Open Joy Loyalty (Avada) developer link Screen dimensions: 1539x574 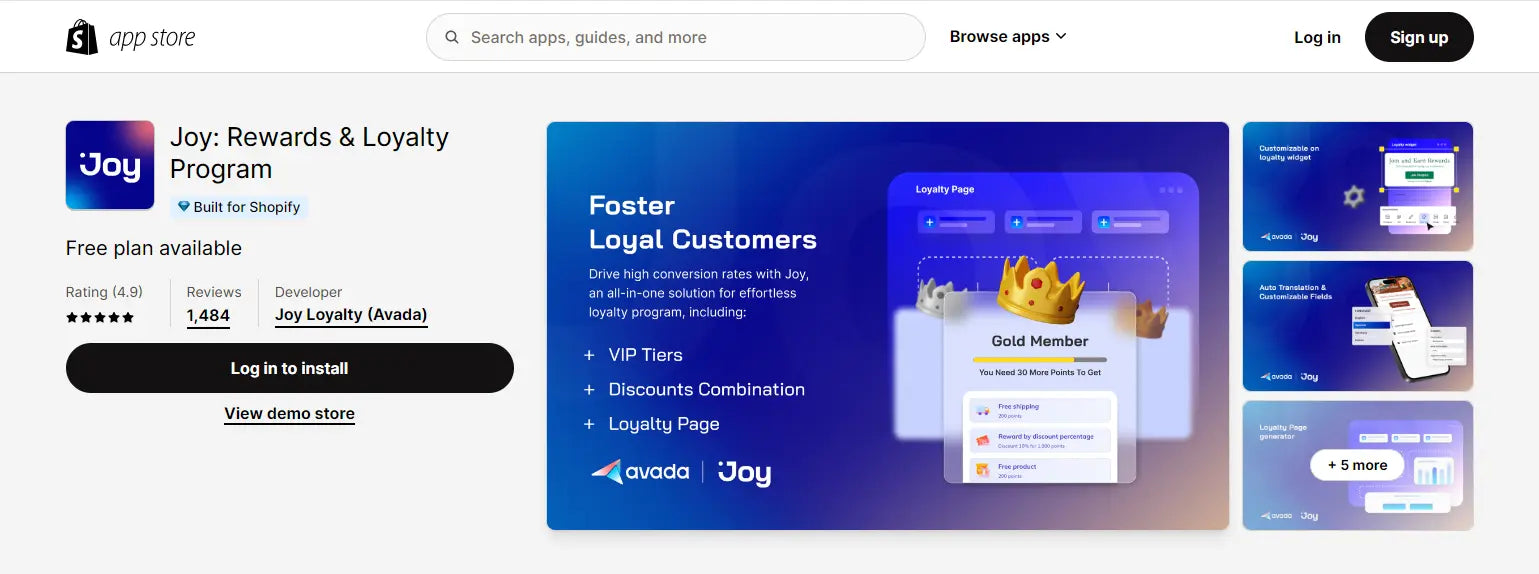351,315
